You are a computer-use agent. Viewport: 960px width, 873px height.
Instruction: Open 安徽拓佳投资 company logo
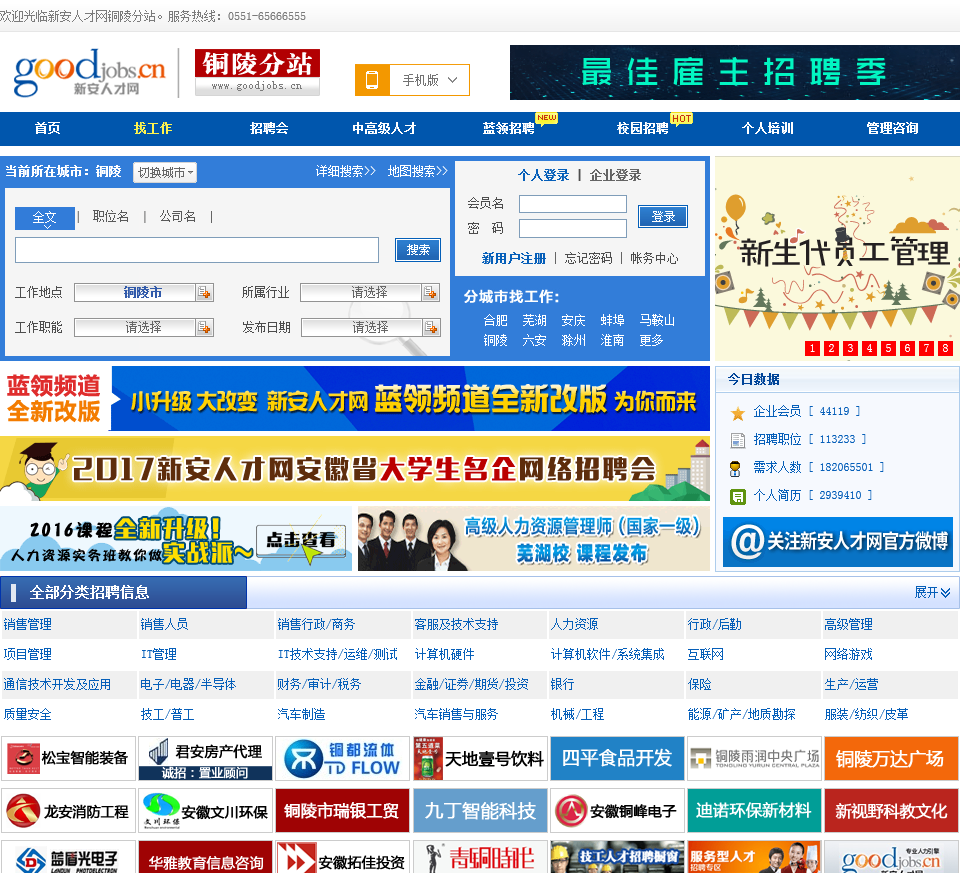[x=342, y=858]
